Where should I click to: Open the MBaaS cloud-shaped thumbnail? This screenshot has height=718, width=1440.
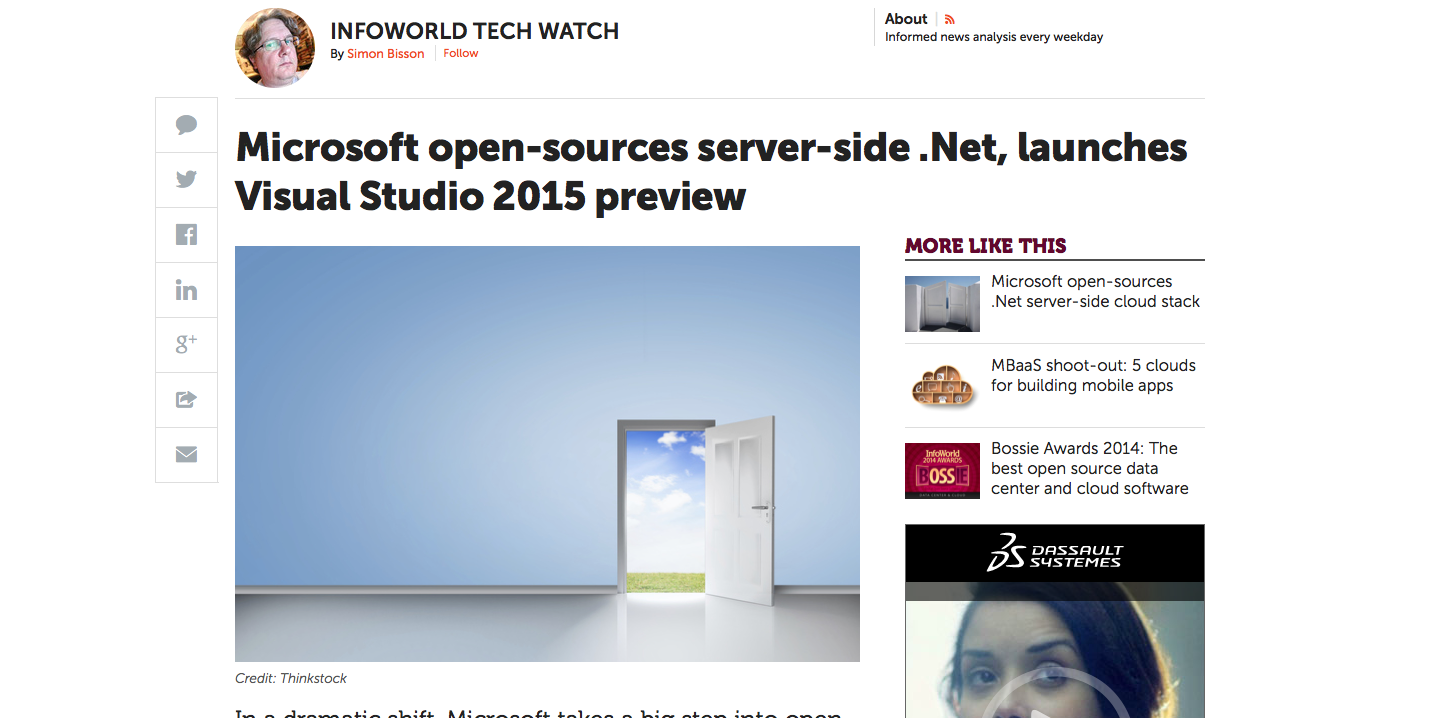coord(942,386)
